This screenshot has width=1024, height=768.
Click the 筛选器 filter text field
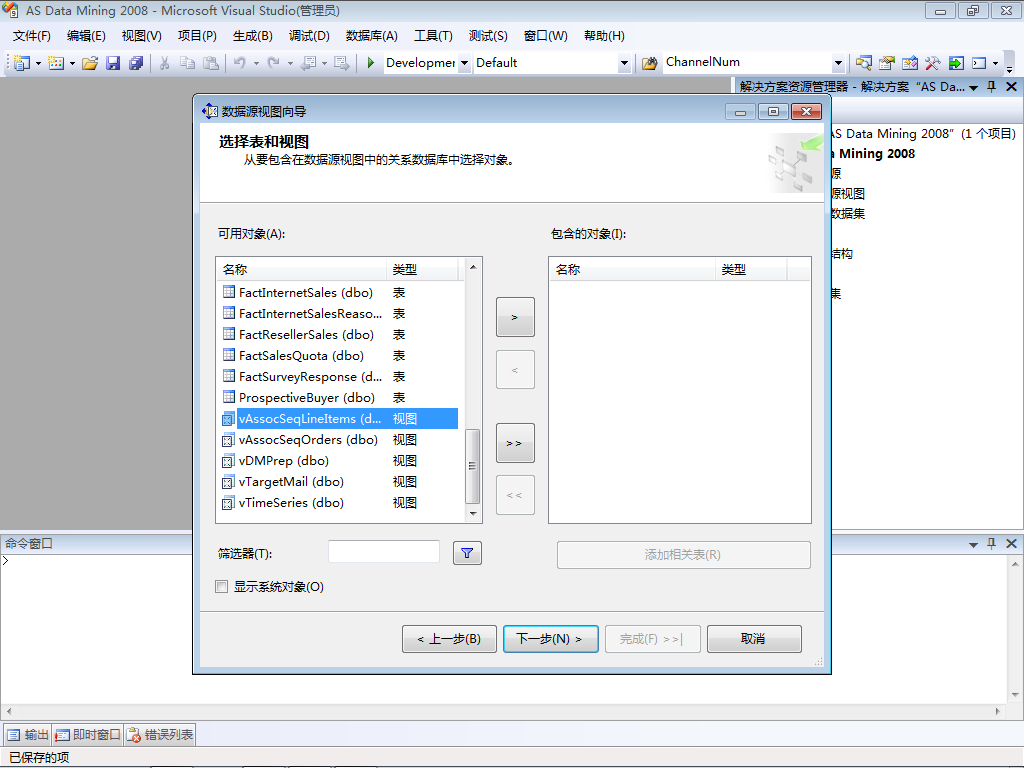pos(384,552)
